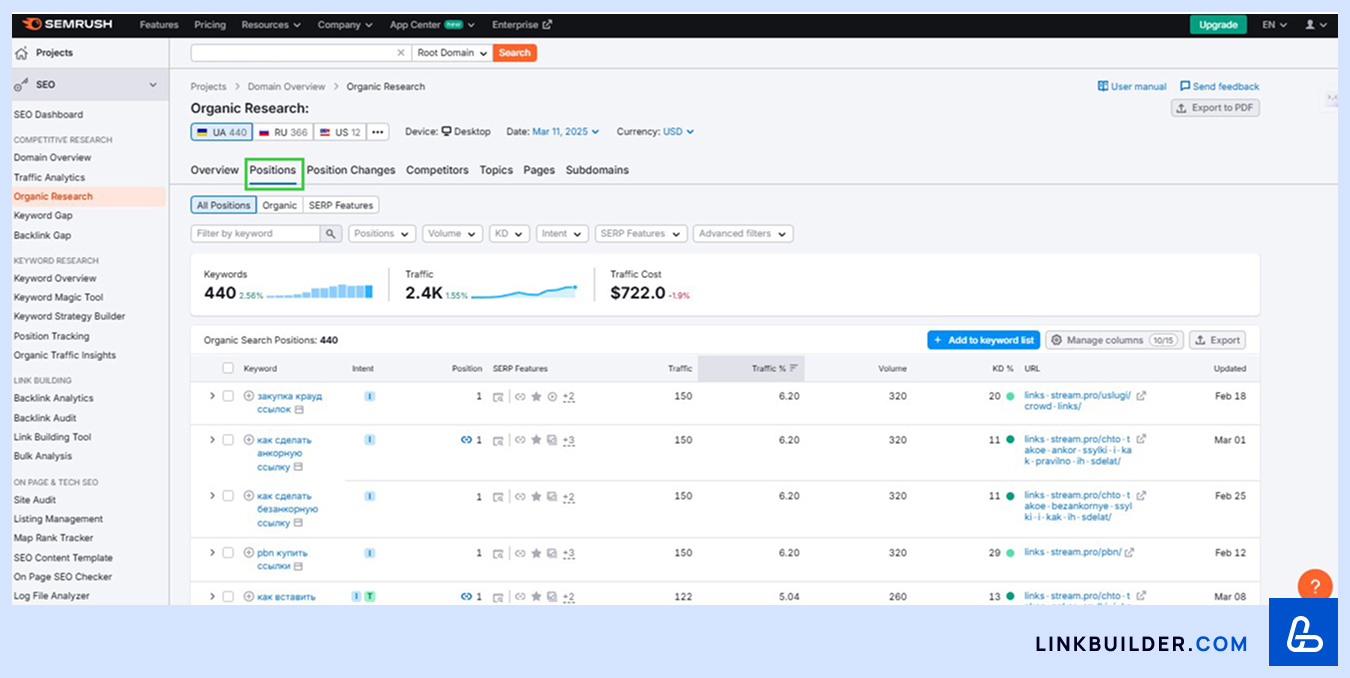This screenshot has width=1350, height=678.
Task: Open external link icon for uslugi/crowd-links URL
Action: coord(1141,396)
